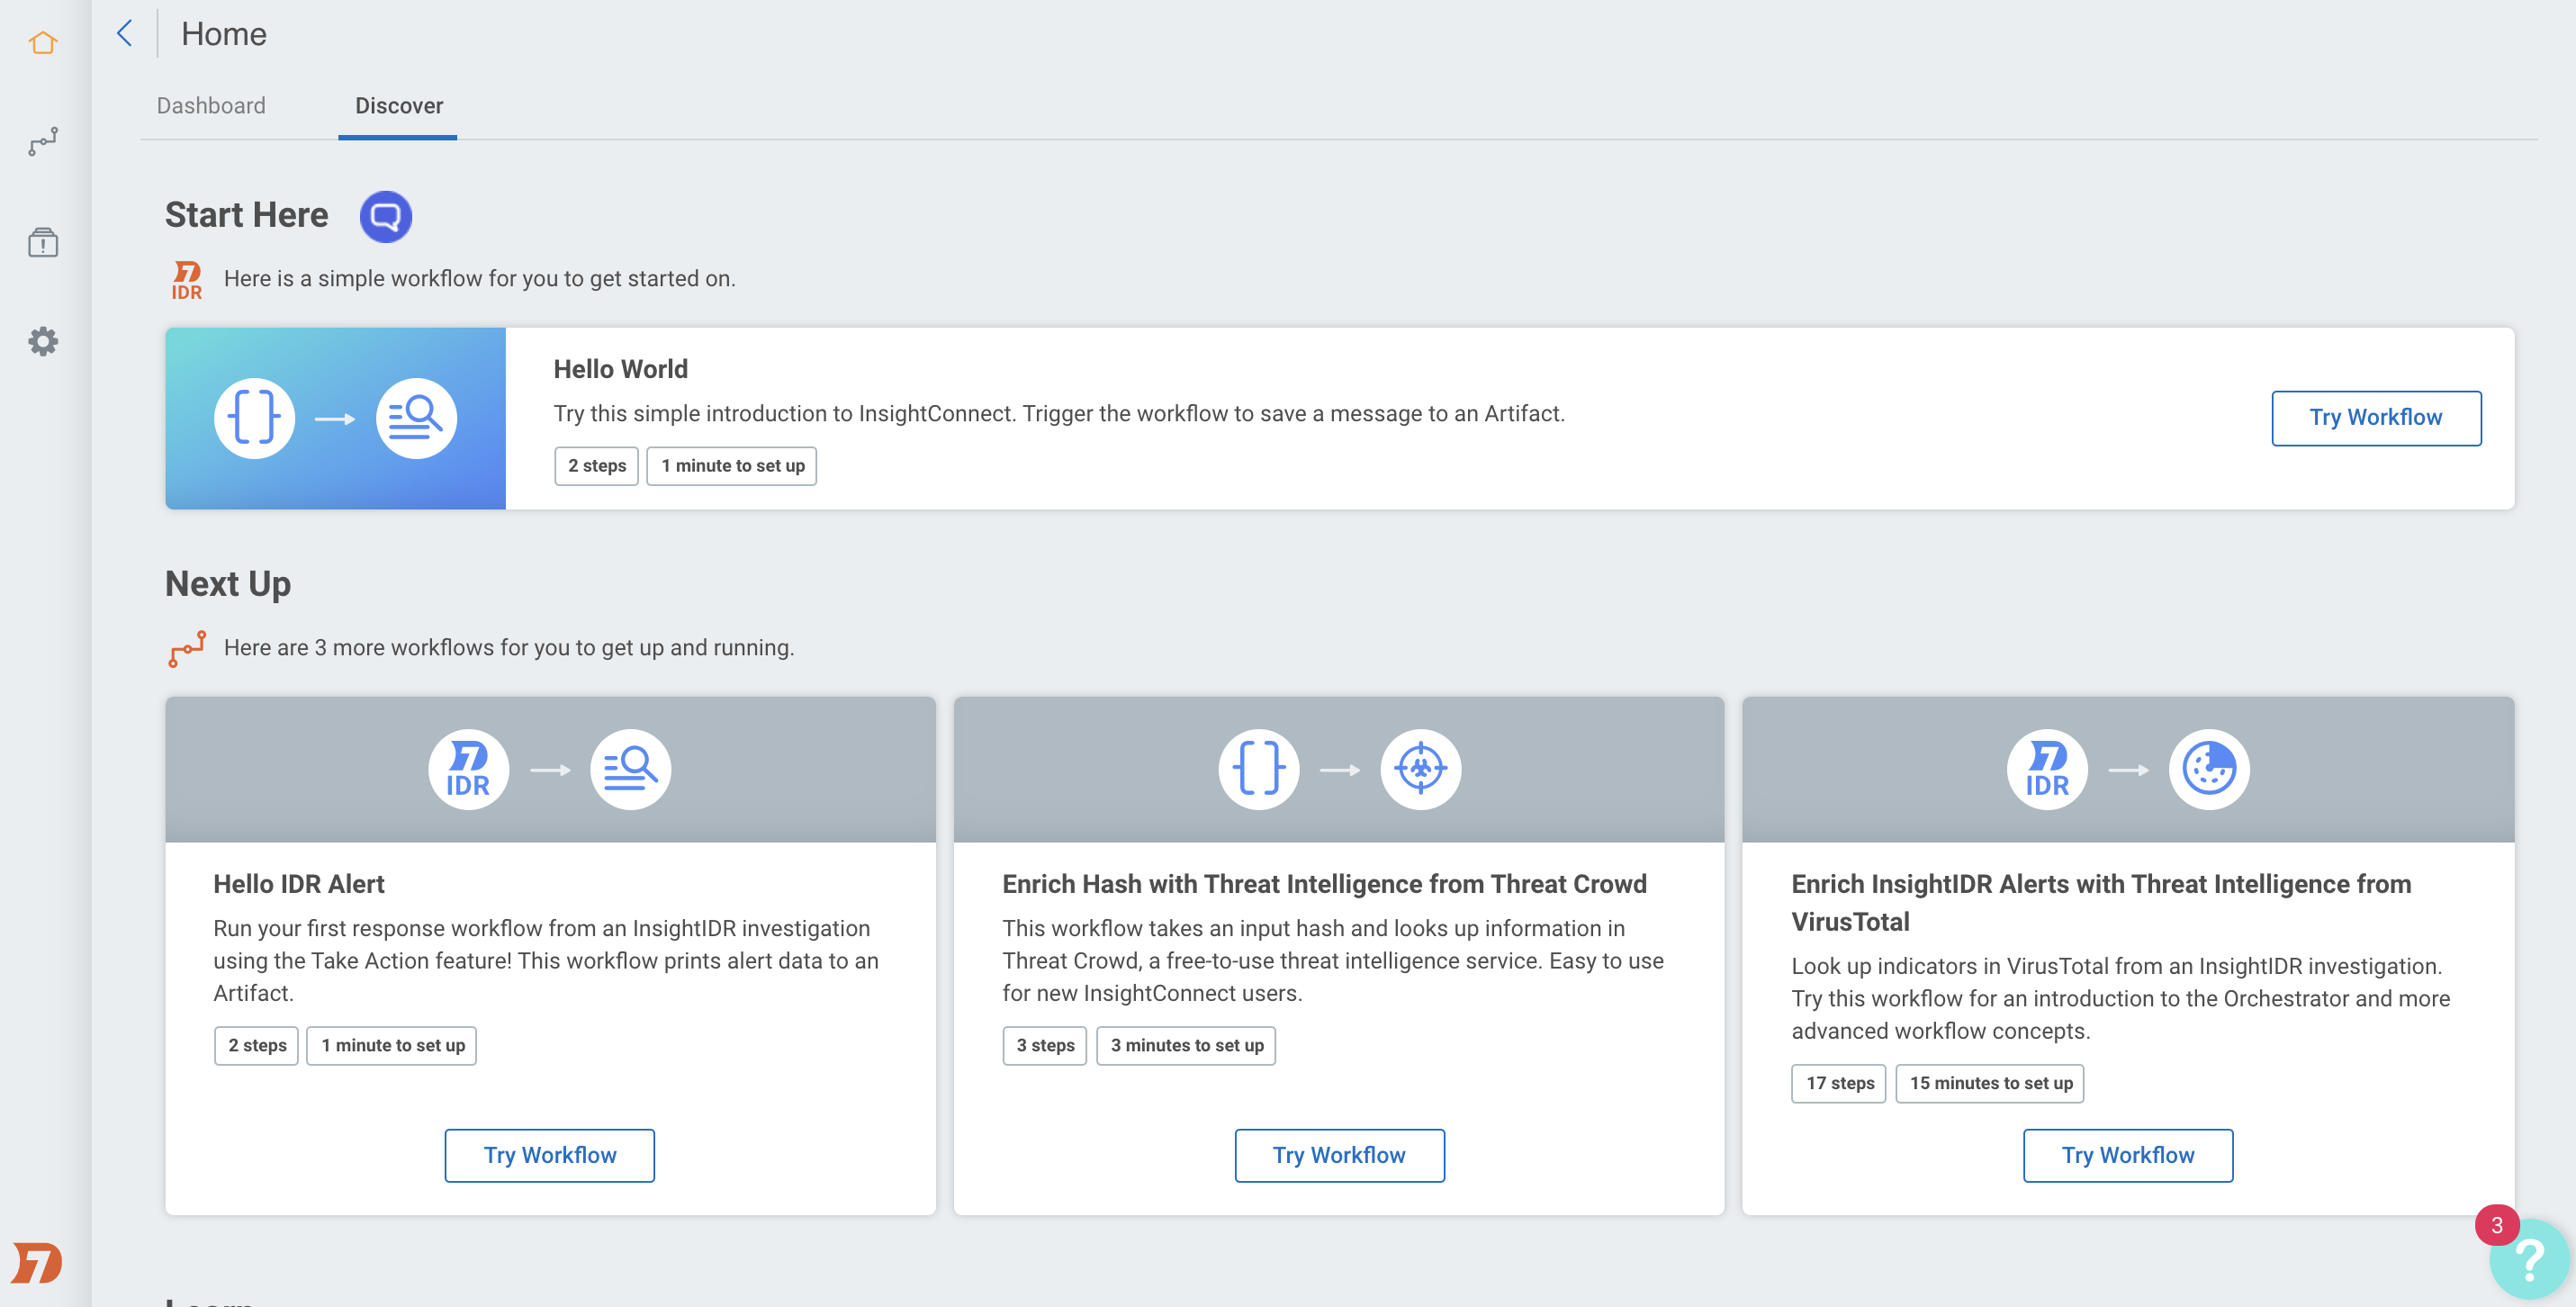Screen dimensions: 2576x1307
Task: Open the Jobs alert icon in sidebar
Action: point(43,242)
